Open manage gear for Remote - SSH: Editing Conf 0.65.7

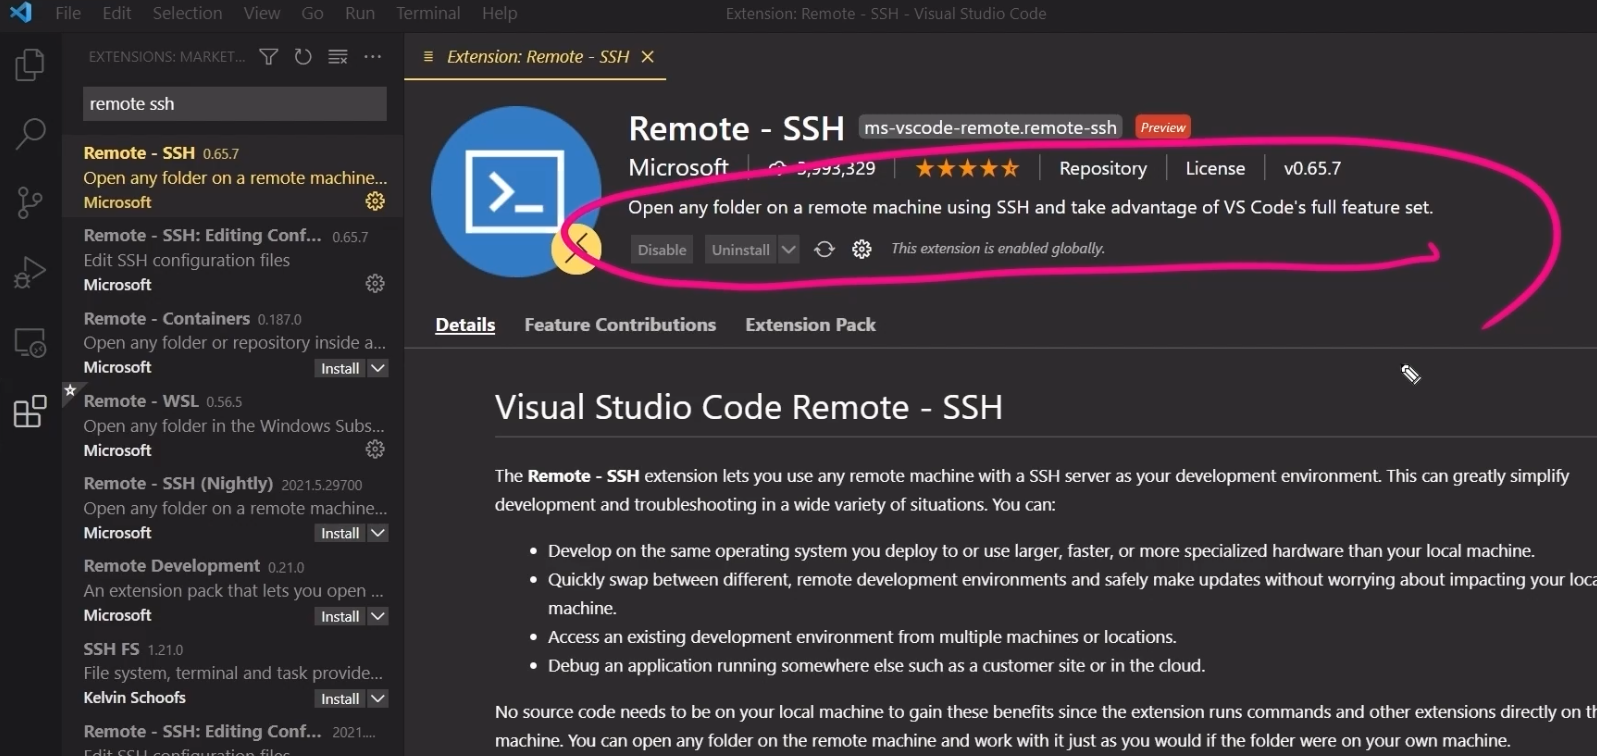375,284
